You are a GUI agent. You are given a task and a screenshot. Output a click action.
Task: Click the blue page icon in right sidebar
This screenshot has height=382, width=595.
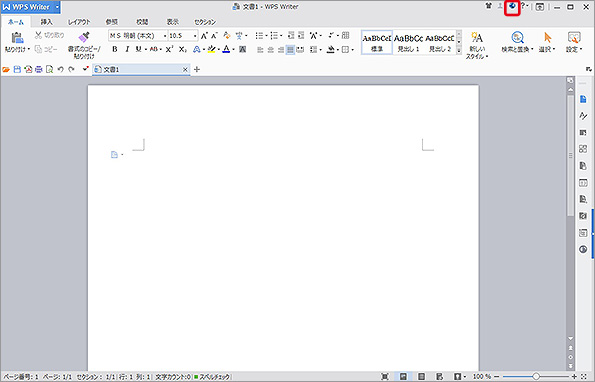tap(583, 99)
